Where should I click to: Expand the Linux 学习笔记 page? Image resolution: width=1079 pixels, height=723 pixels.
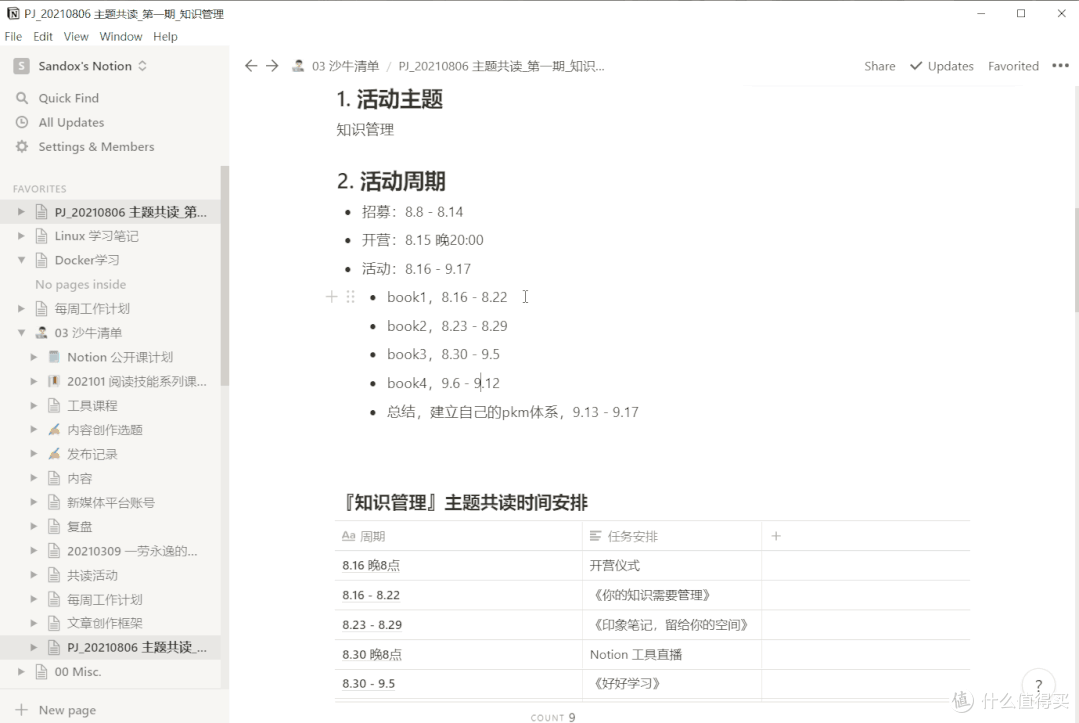pos(20,235)
